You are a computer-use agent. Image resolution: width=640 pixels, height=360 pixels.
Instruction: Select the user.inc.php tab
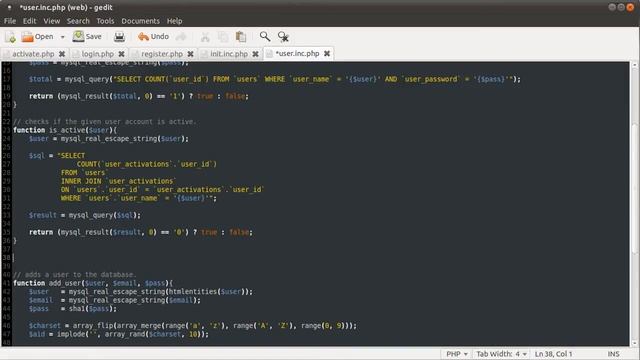click(297, 53)
